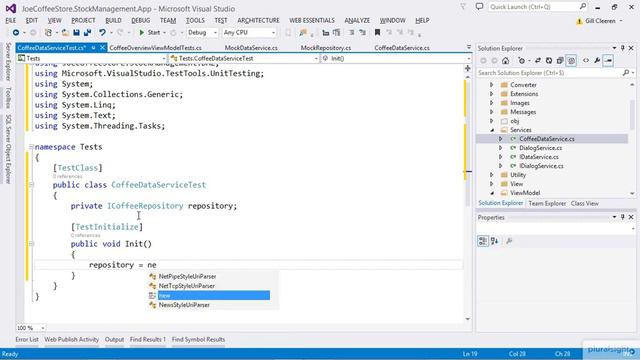Click the Alphabetical sort icon in Properties
This screenshot has height=360, width=640.
pyautogui.click(x=495, y=241)
